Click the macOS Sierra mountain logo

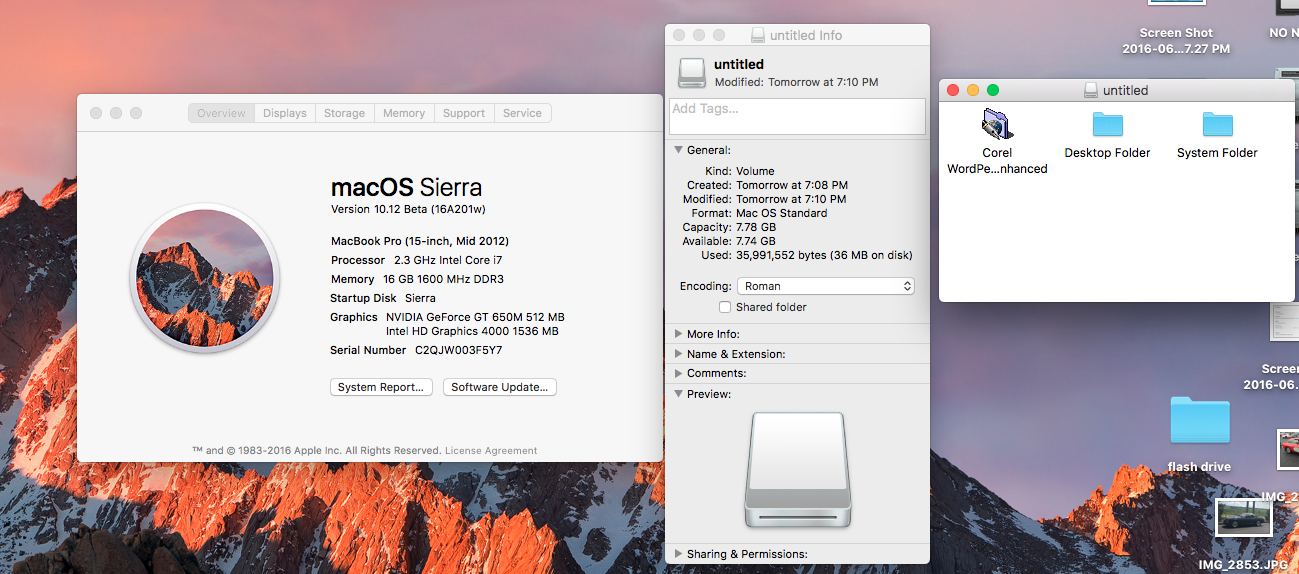coord(205,277)
